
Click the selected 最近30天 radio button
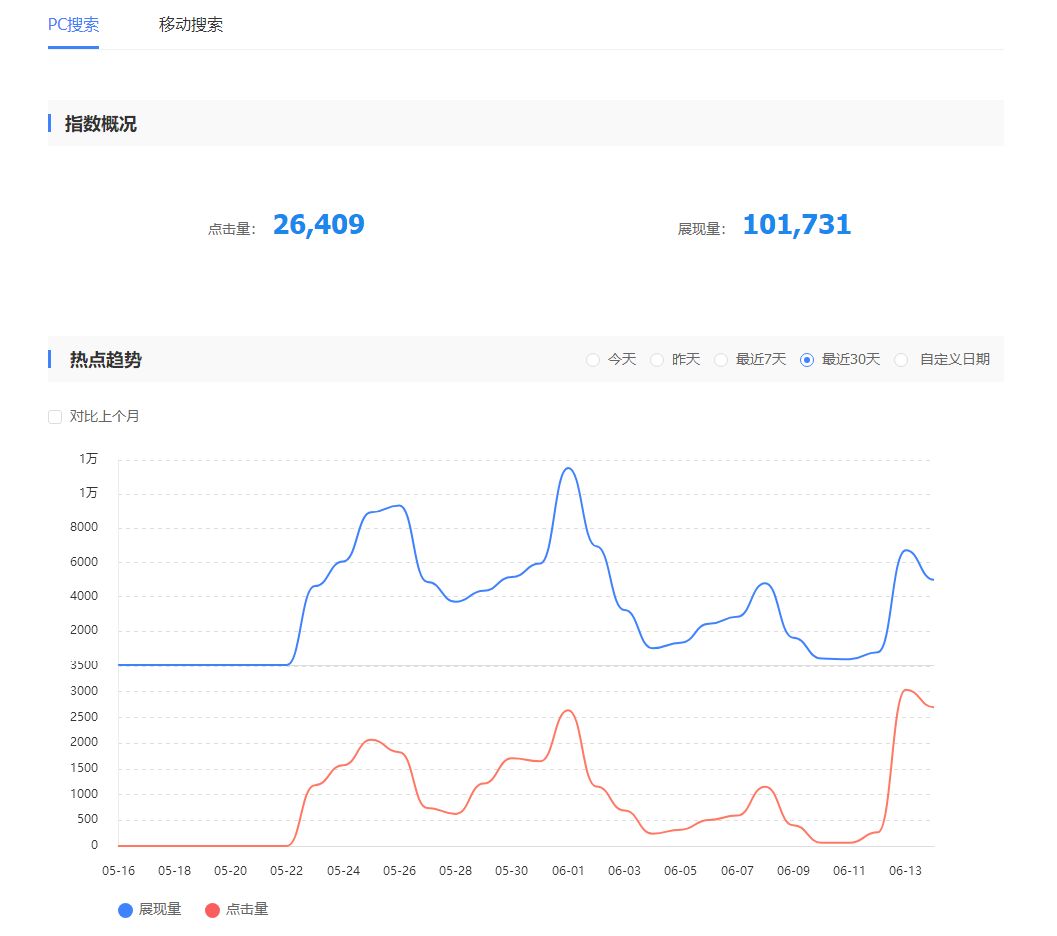point(807,360)
